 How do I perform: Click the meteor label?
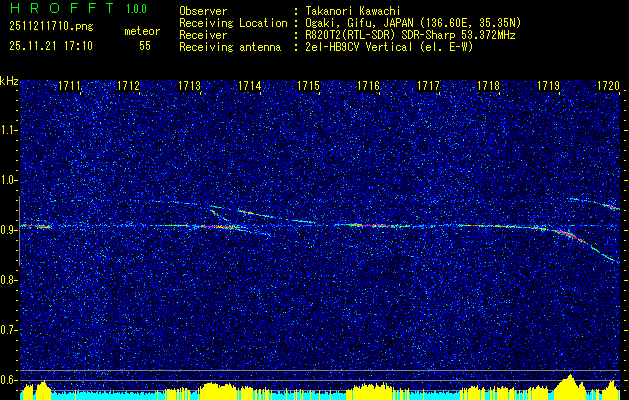click(x=142, y=31)
